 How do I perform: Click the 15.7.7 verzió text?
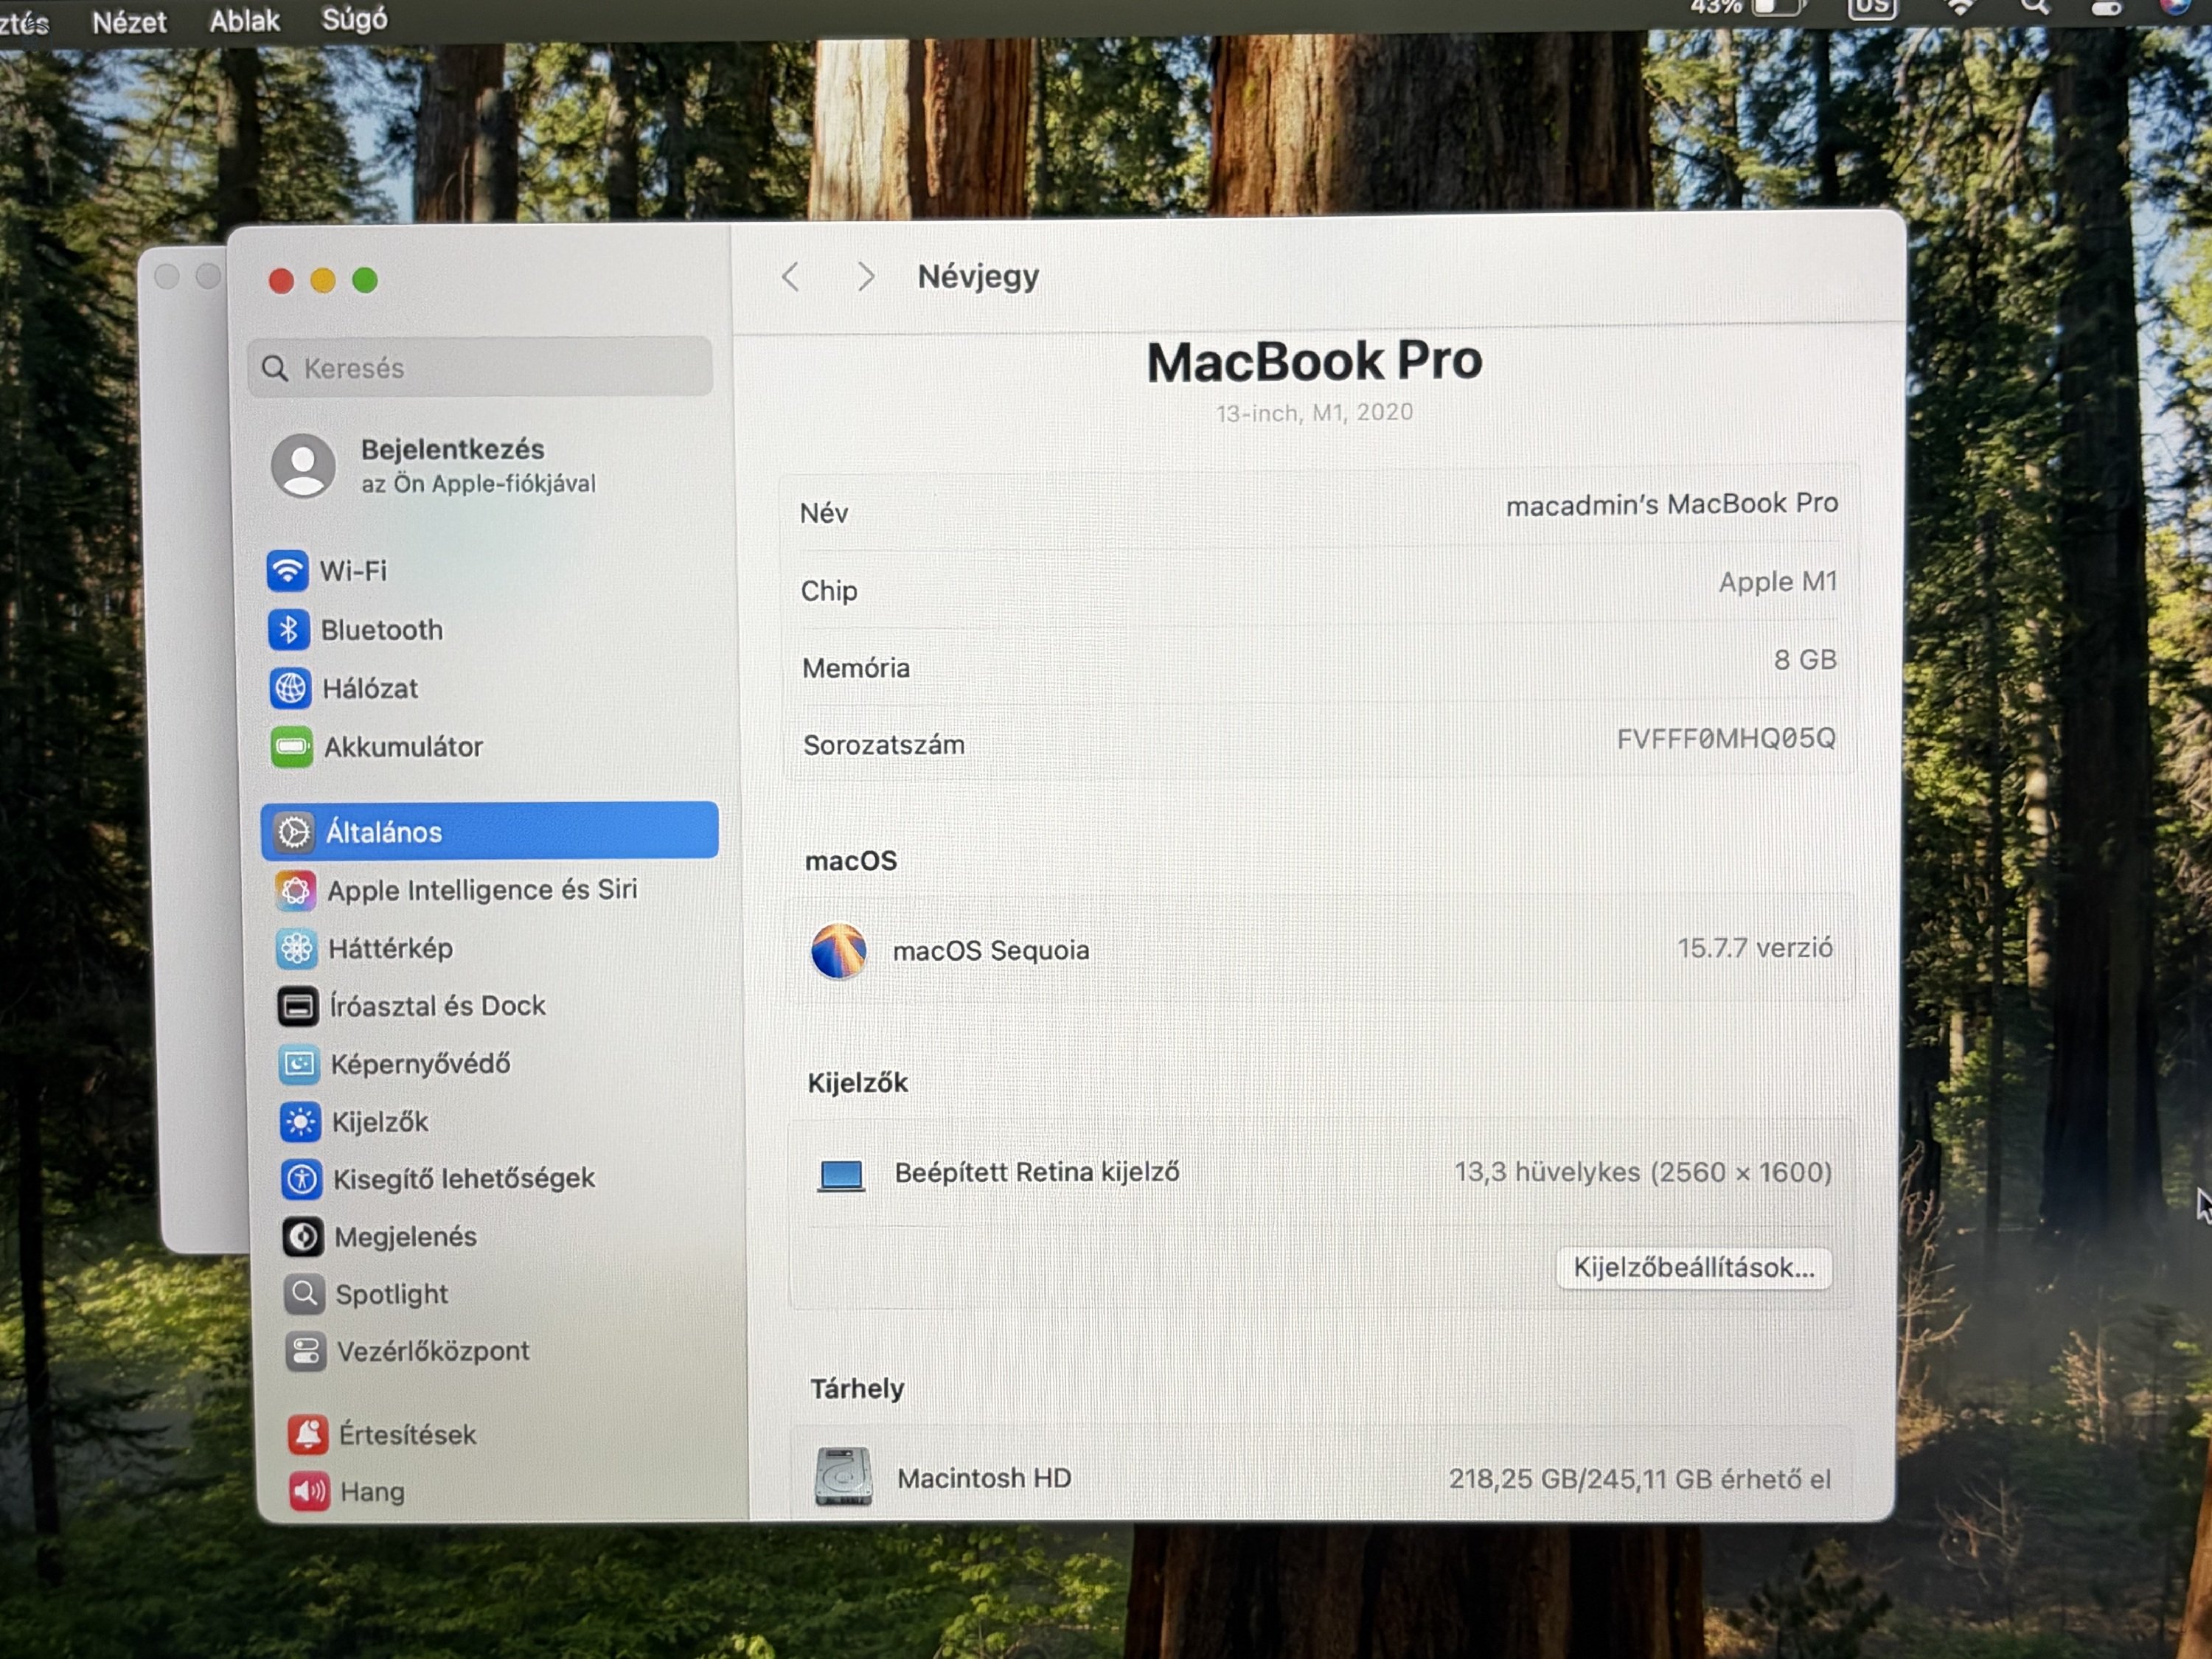coord(1755,948)
